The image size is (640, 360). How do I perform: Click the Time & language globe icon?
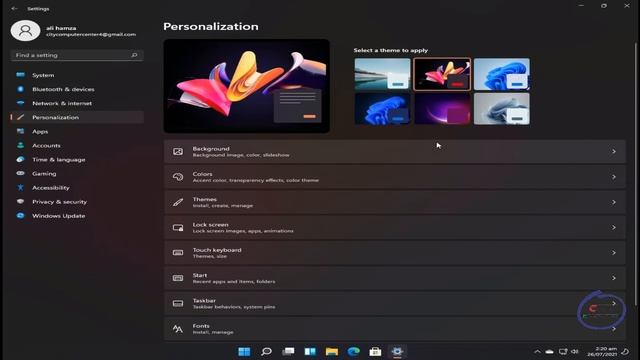[20, 159]
